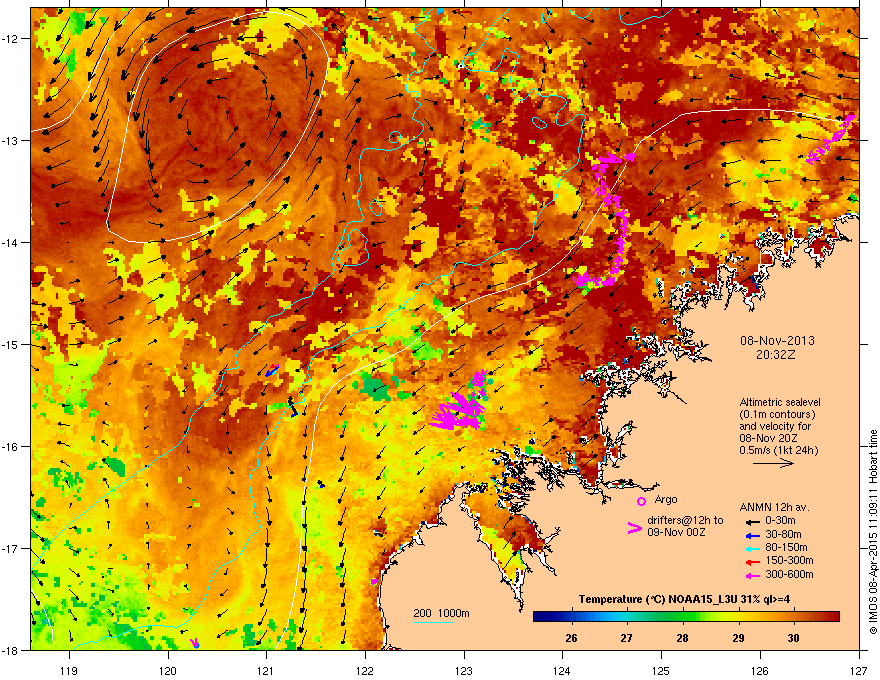880x680 pixels.
Task: Click the '(0.1m contours)' caption line
Action: click(x=777, y=415)
